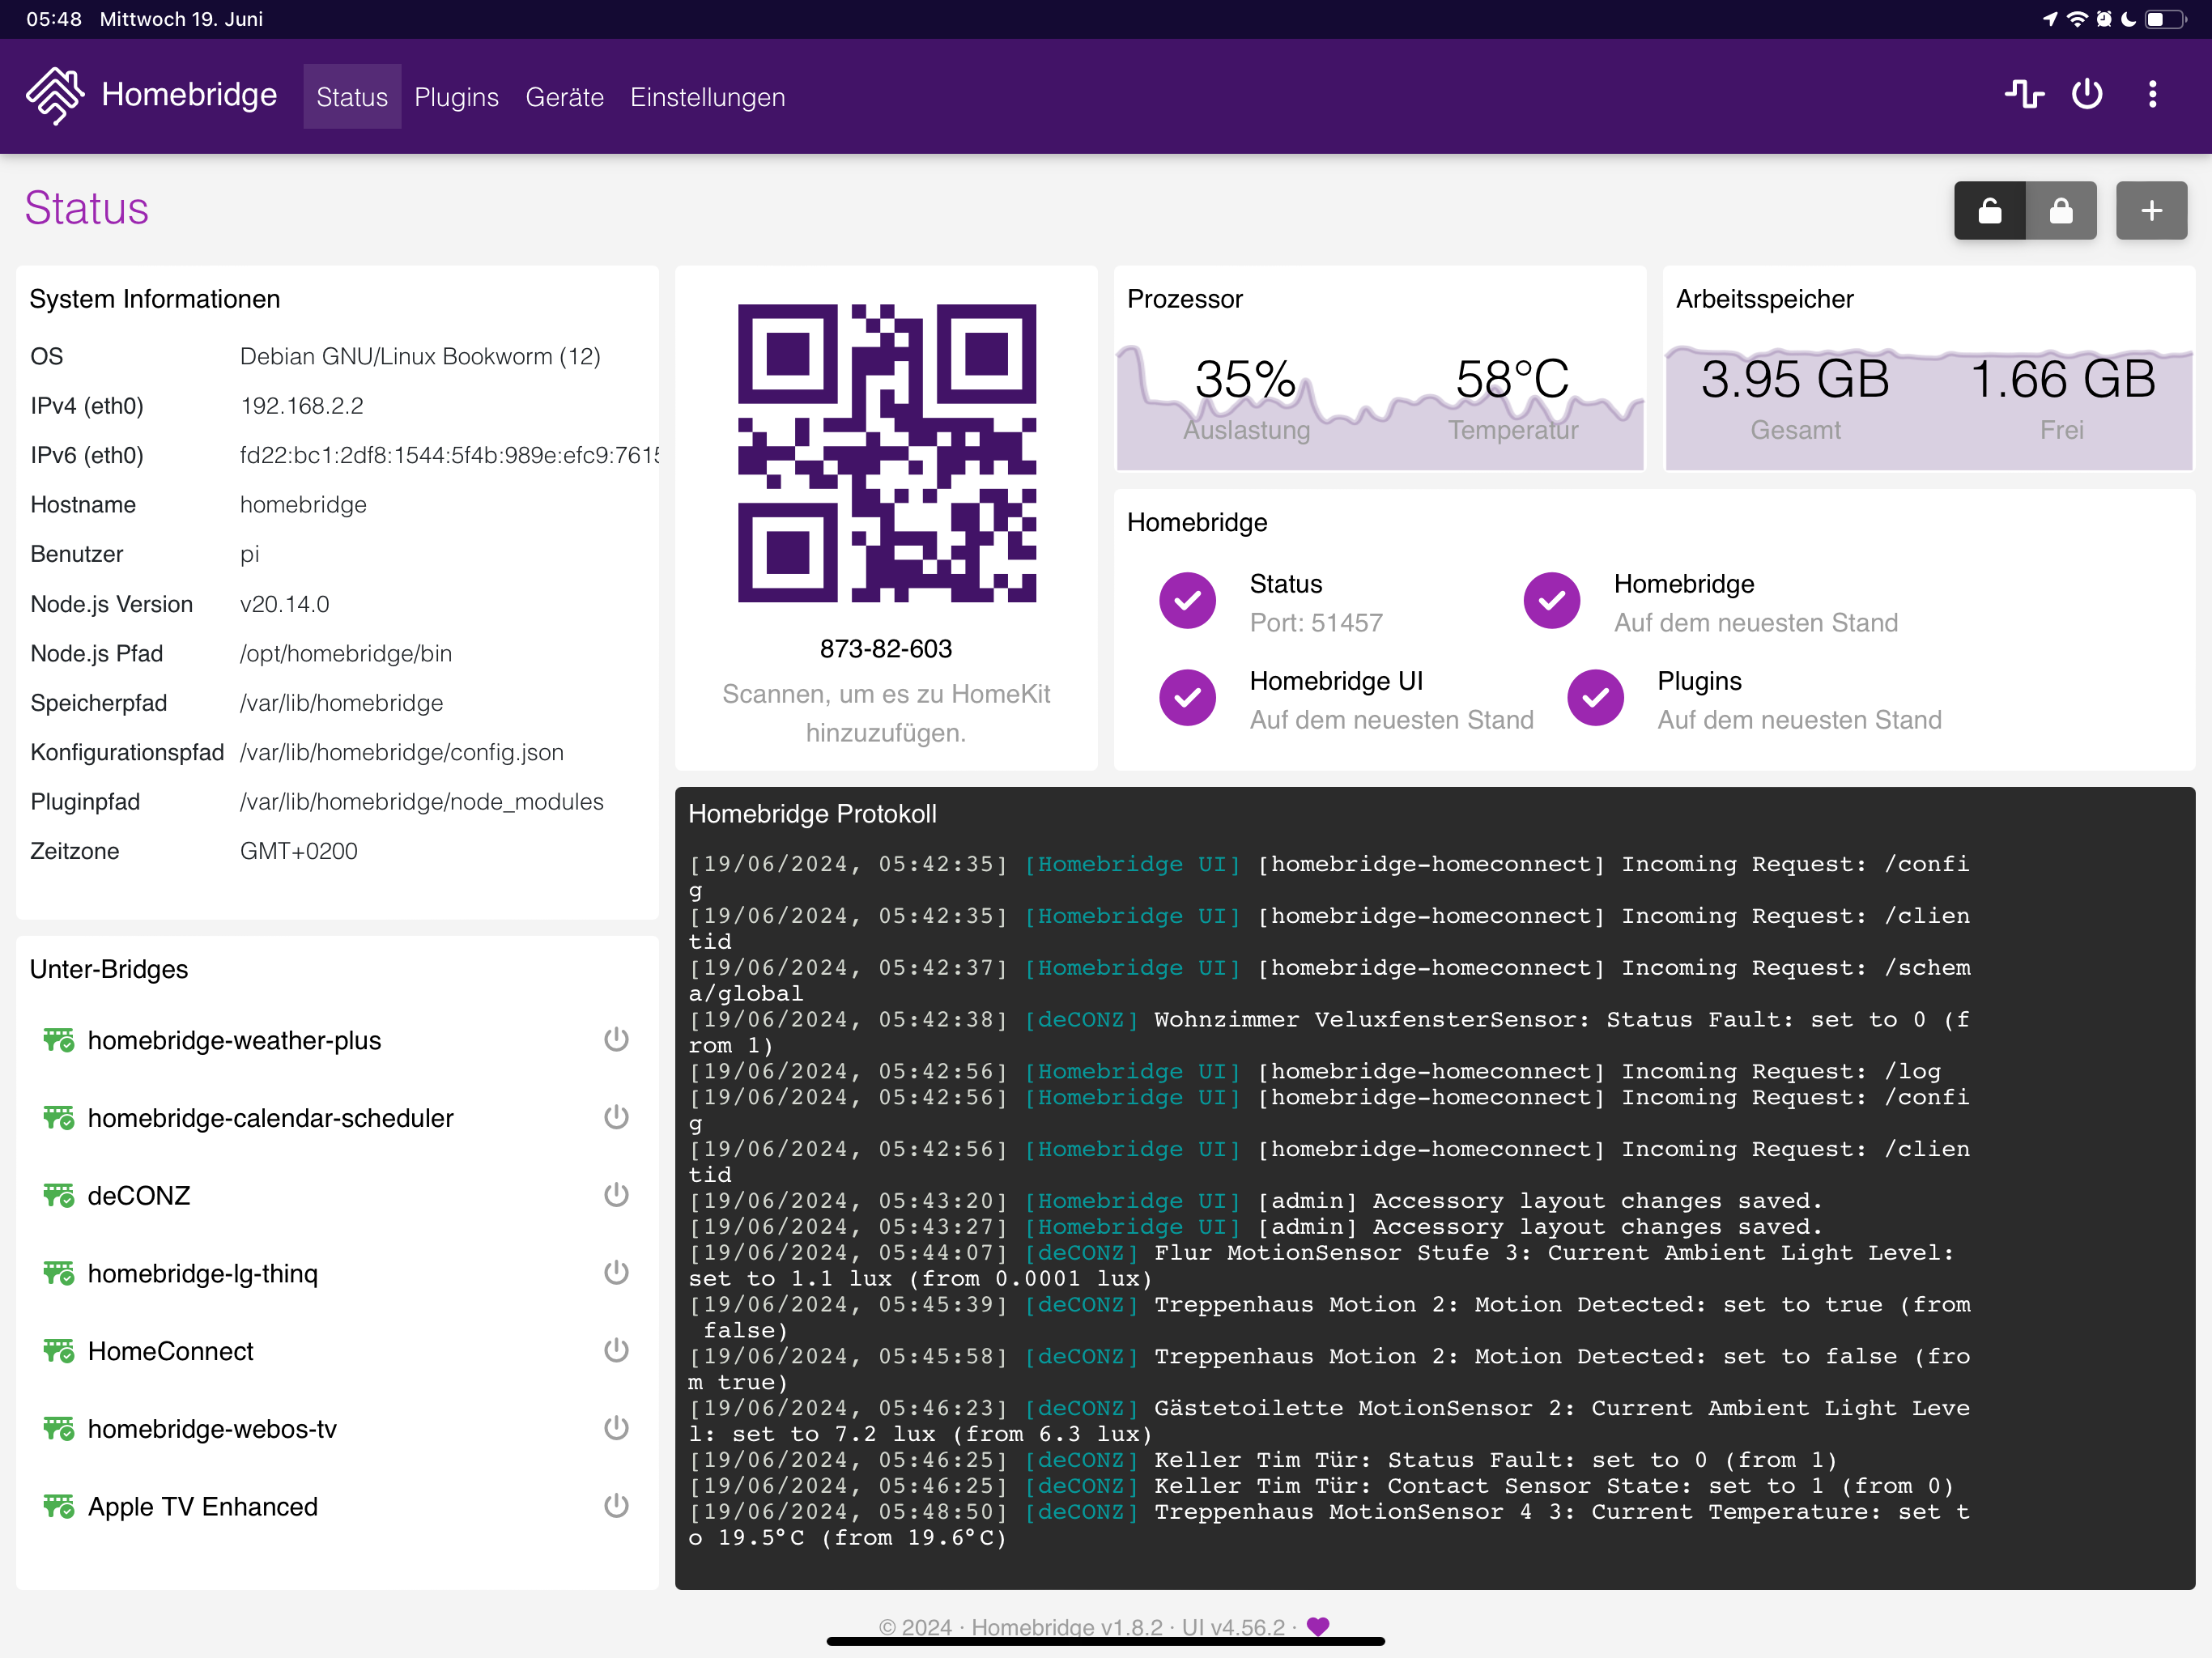Lock dashboard layout with closed padlock
Screen dimensions: 2212x1658
[2060, 211]
